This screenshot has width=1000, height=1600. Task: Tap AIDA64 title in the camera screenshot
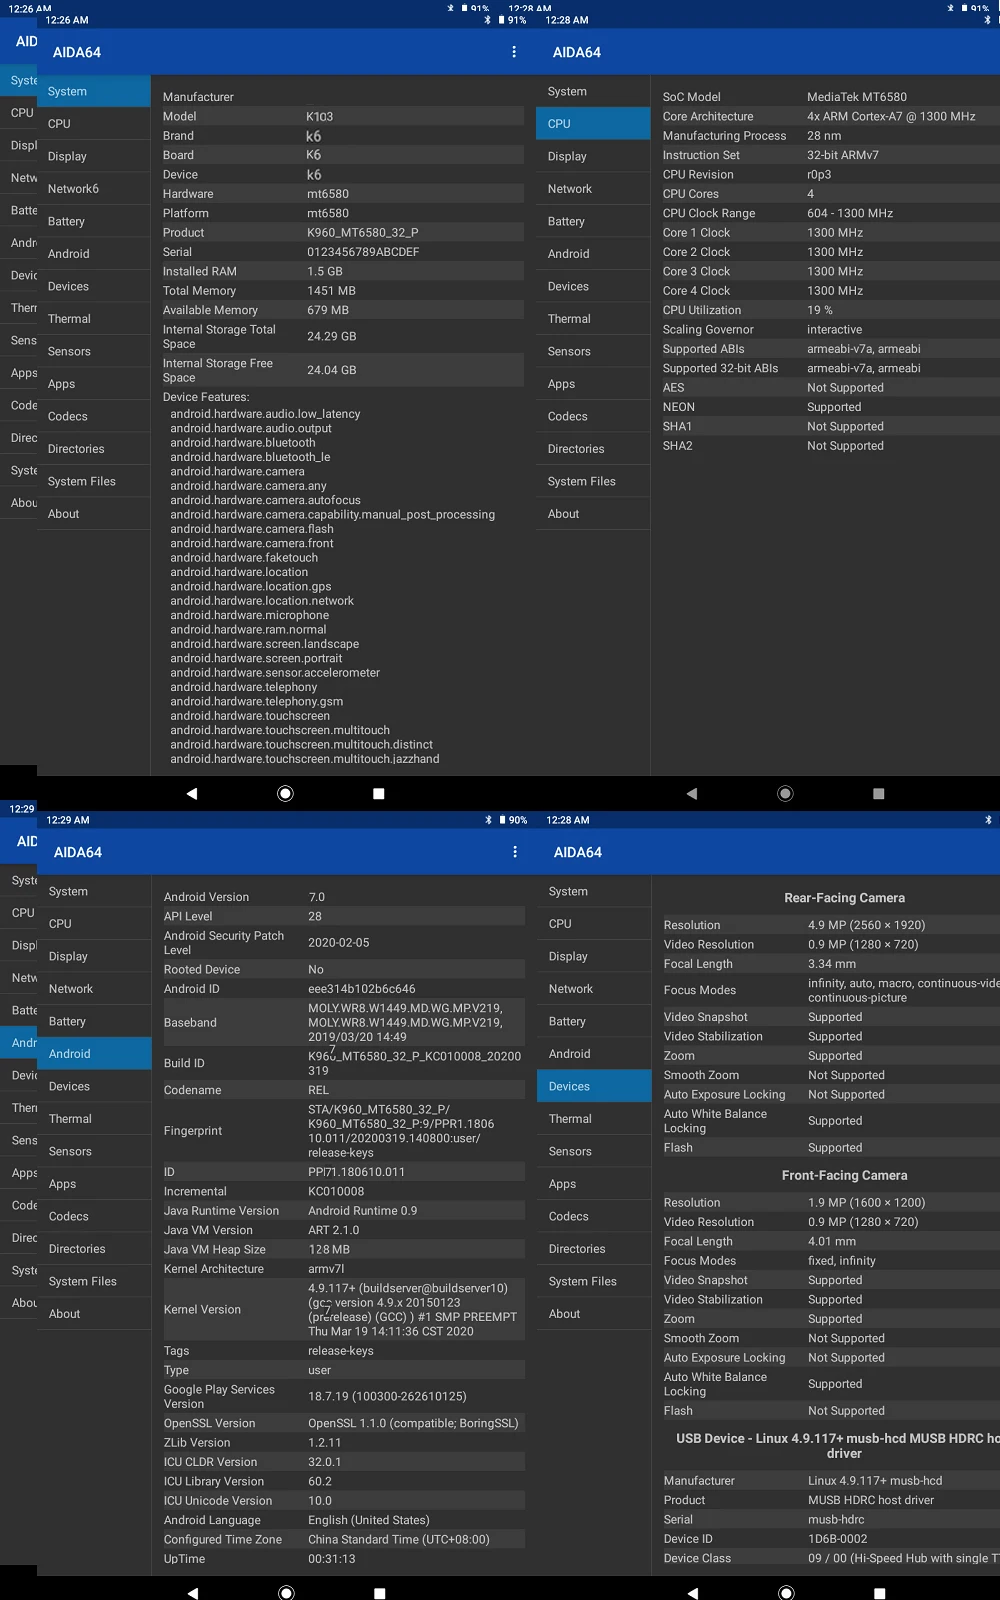[x=578, y=852]
